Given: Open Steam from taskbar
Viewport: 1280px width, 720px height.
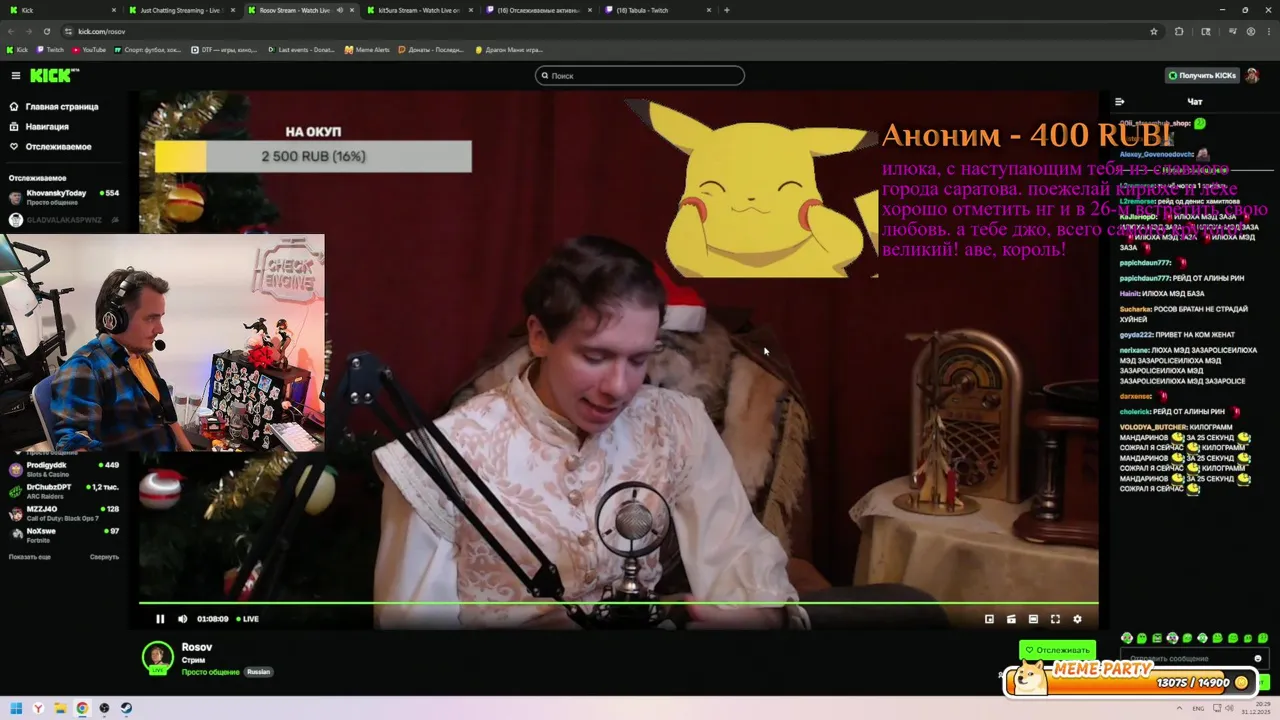Looking at the screenshot, I should 126,708.
